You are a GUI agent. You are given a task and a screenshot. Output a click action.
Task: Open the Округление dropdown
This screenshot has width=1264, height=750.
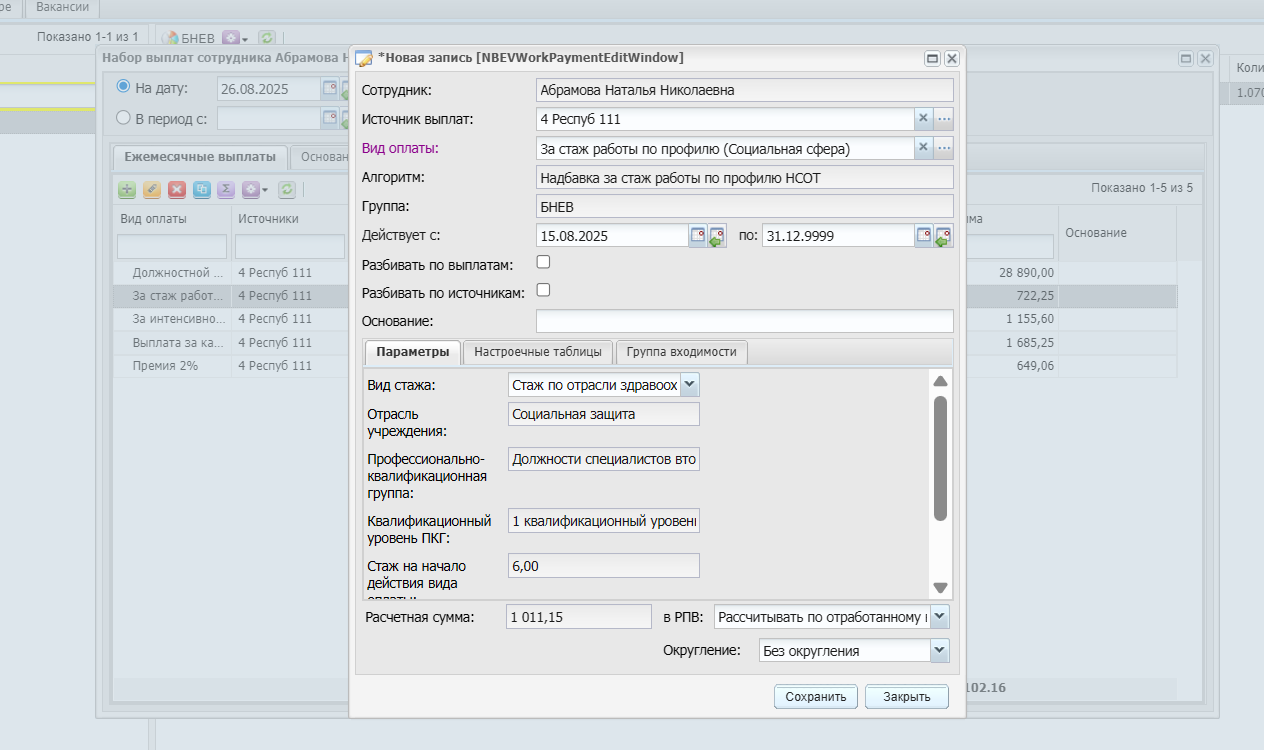tap(939, 650)
